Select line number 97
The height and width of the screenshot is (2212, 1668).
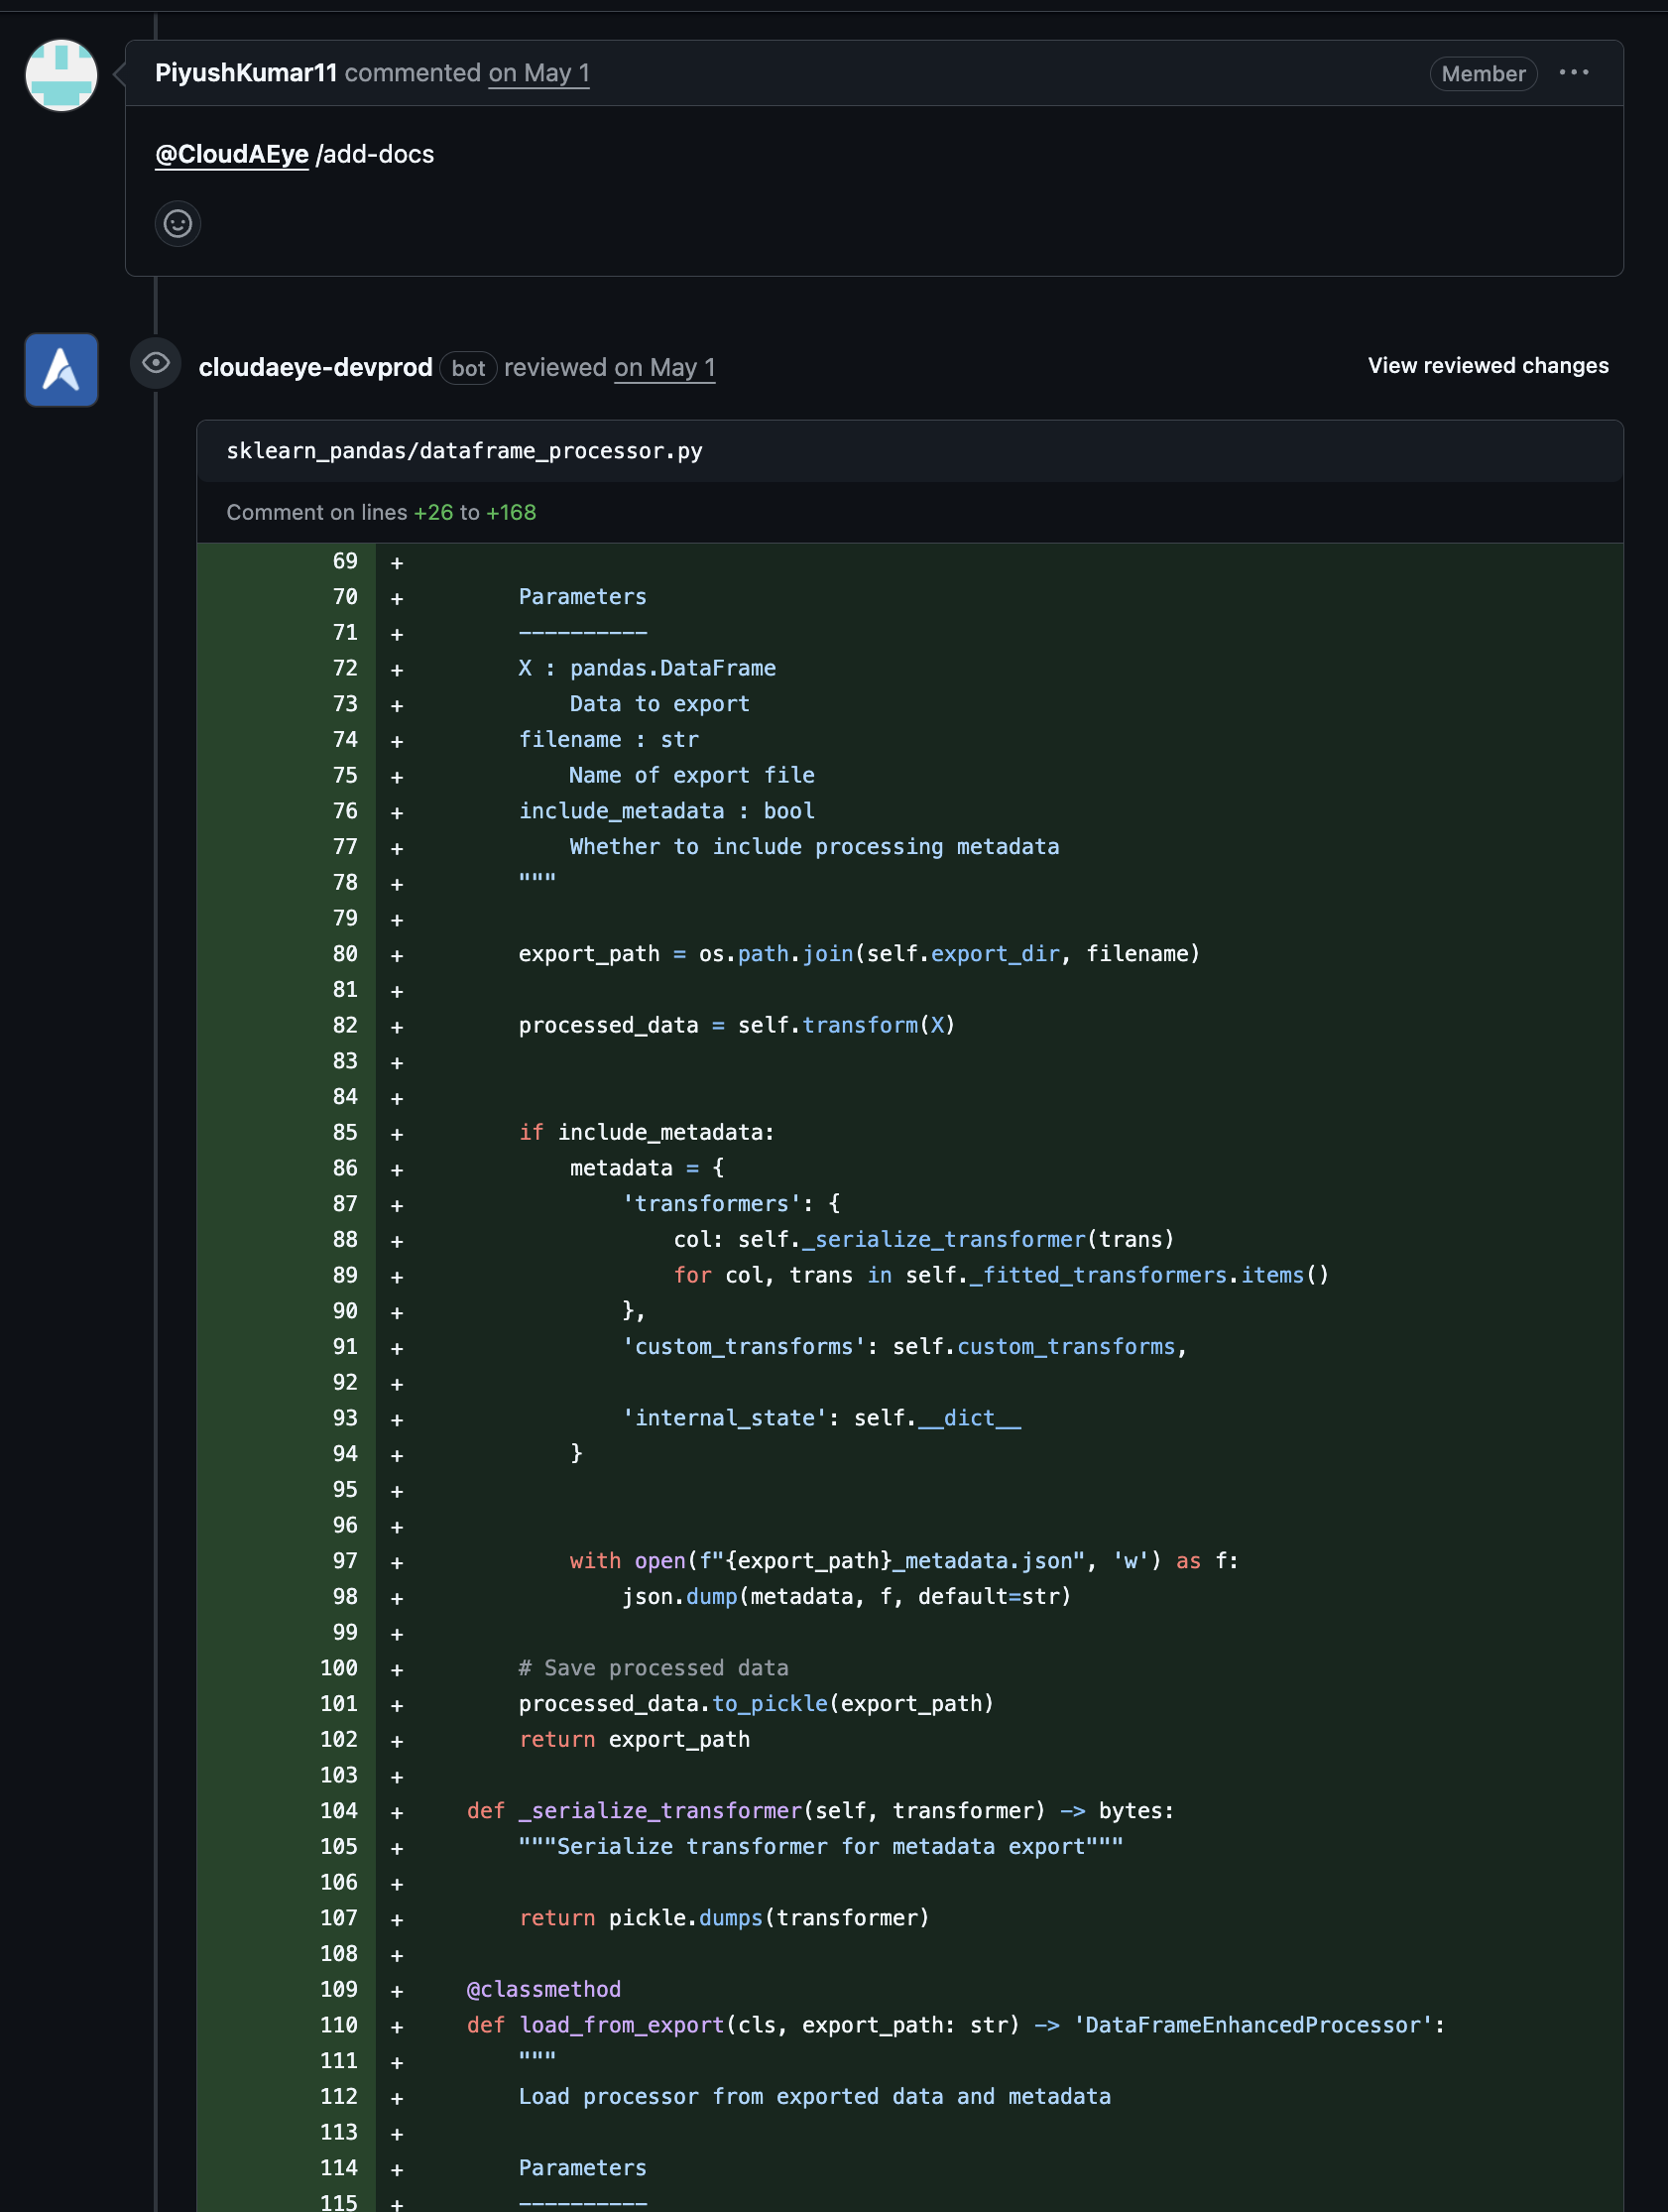[x=345, y=1561]
